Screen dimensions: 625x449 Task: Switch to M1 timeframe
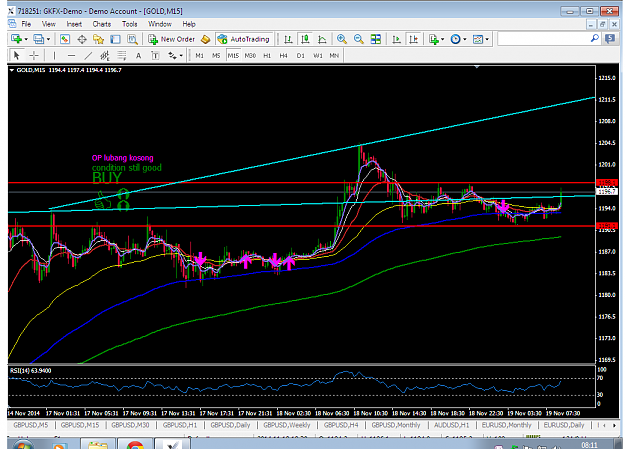(x=199, y=55)
